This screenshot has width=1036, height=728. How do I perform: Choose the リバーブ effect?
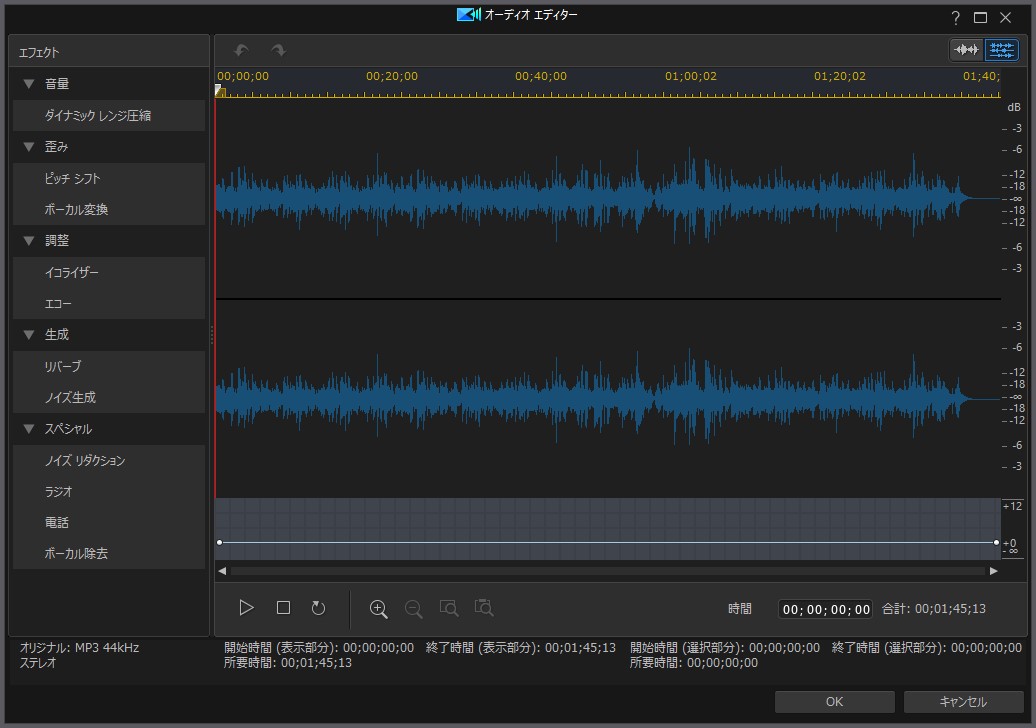pos(109,366)
